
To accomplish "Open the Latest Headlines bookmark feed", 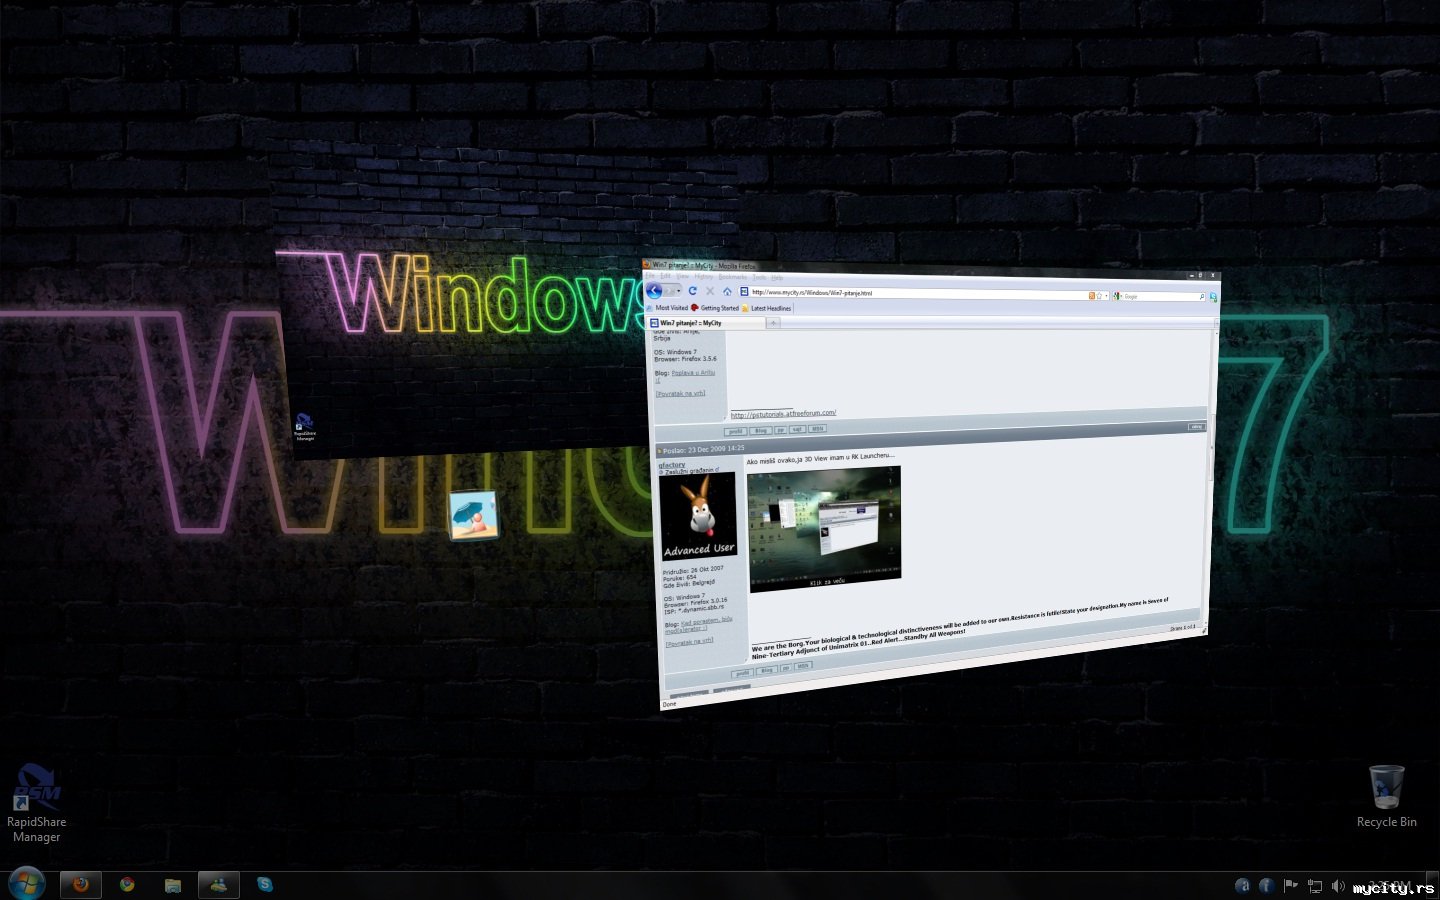I will [767, 308].
